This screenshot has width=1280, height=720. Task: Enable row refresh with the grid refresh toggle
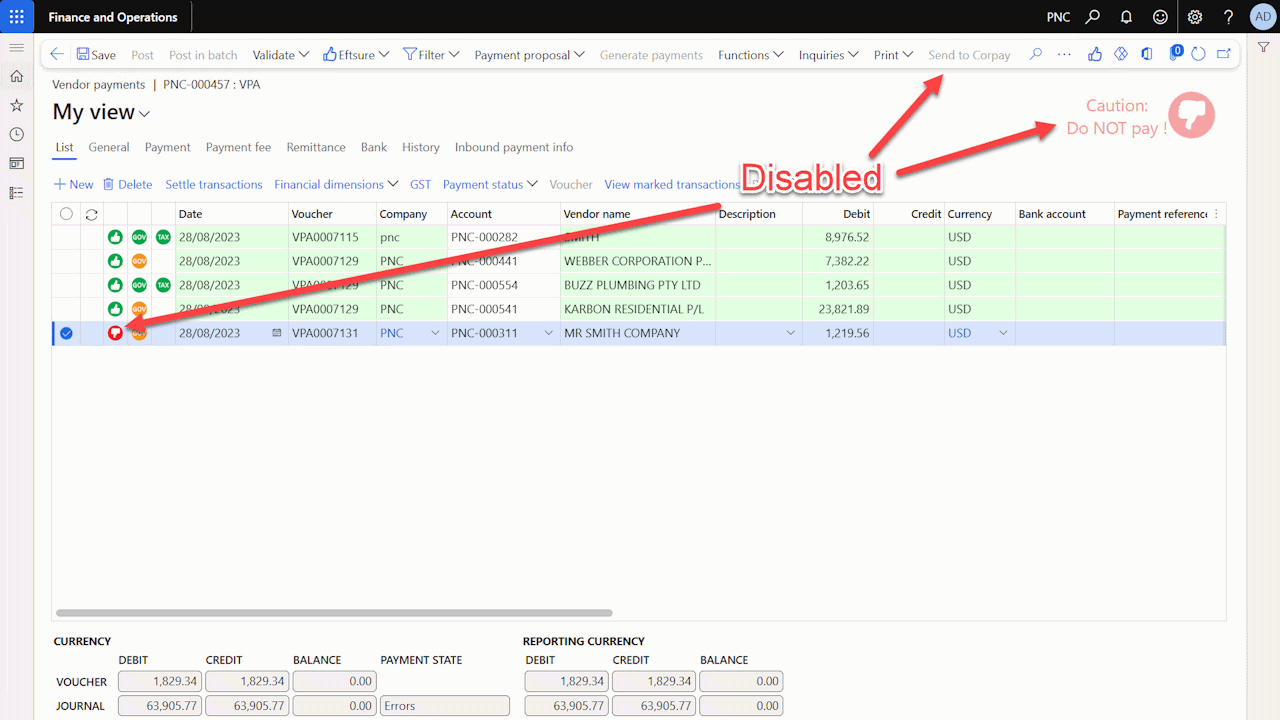click(x=92, y=213)
